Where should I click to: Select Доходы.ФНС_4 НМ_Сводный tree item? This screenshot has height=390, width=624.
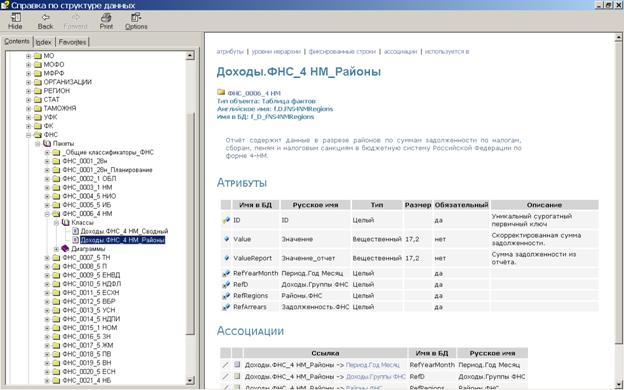click(124, 231)
